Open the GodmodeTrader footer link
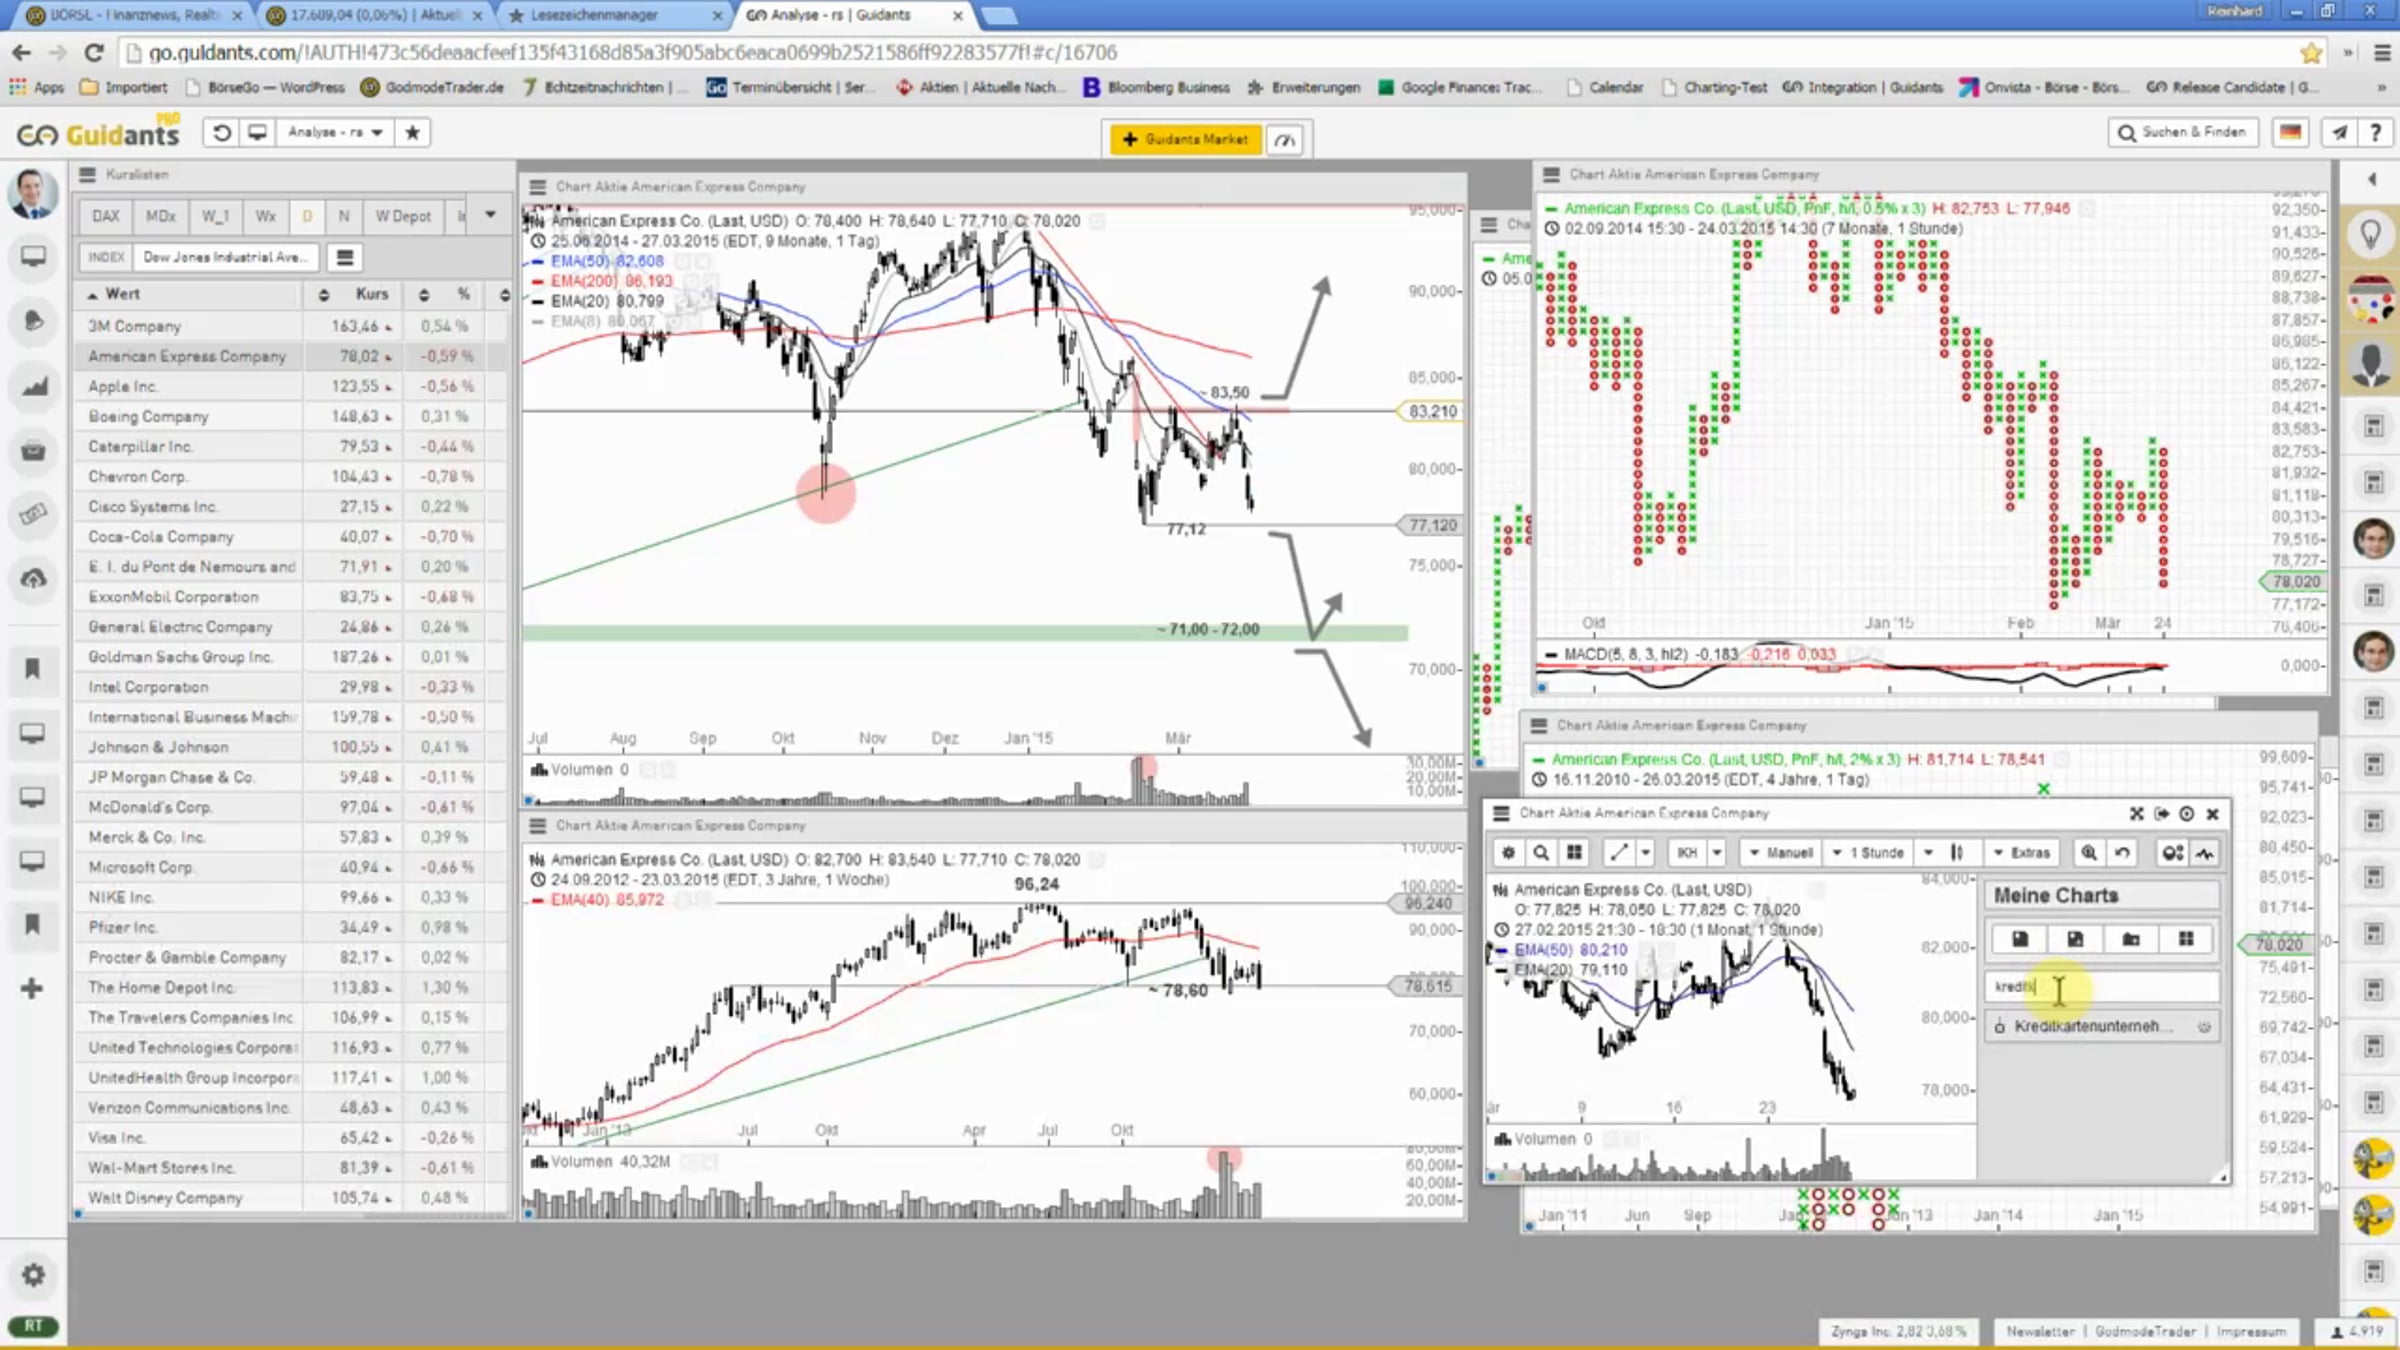This screenshot has width=2400, height=1350. tap(2145, 1331)
